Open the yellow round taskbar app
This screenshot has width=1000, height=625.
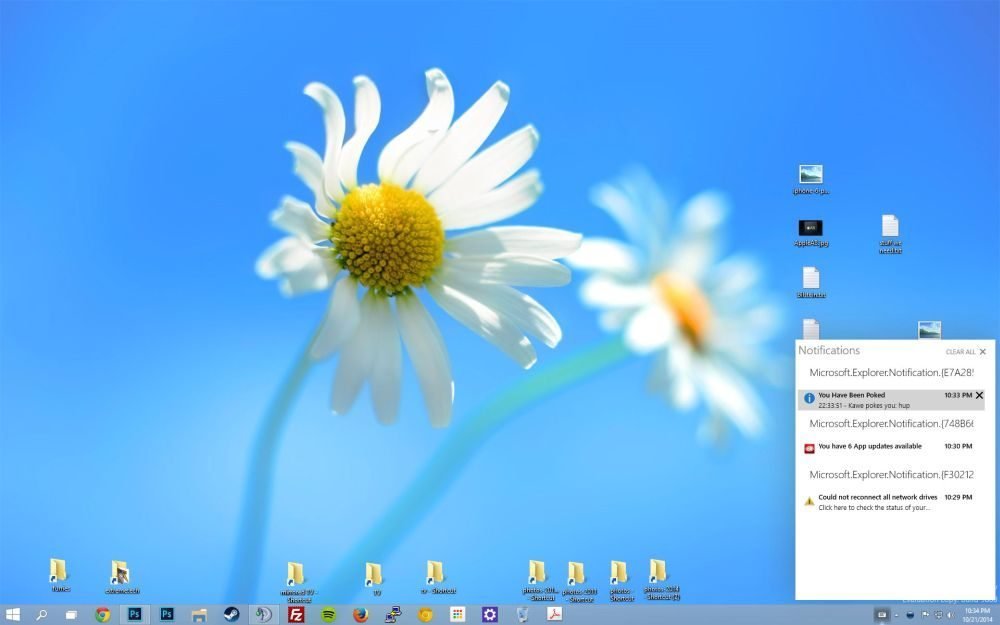click(425, 615)
